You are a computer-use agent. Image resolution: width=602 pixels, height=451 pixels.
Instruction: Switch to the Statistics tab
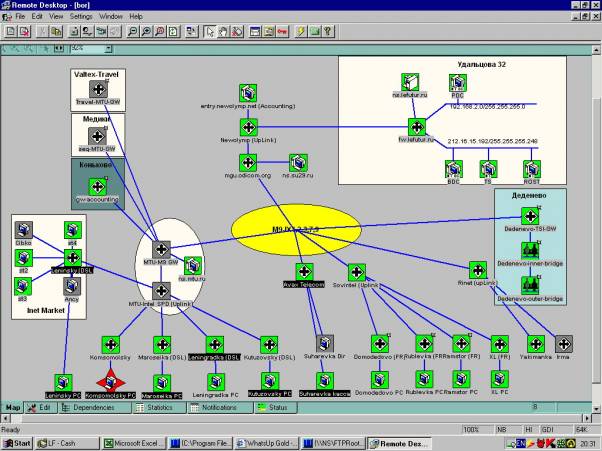159,408
